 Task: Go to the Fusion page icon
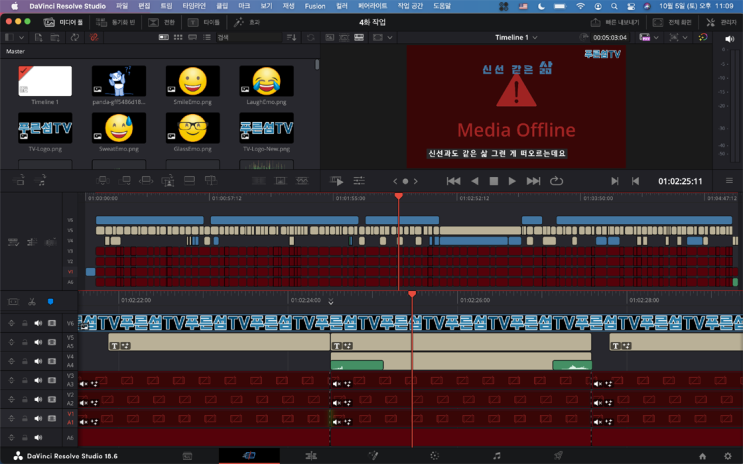(373, 455)
